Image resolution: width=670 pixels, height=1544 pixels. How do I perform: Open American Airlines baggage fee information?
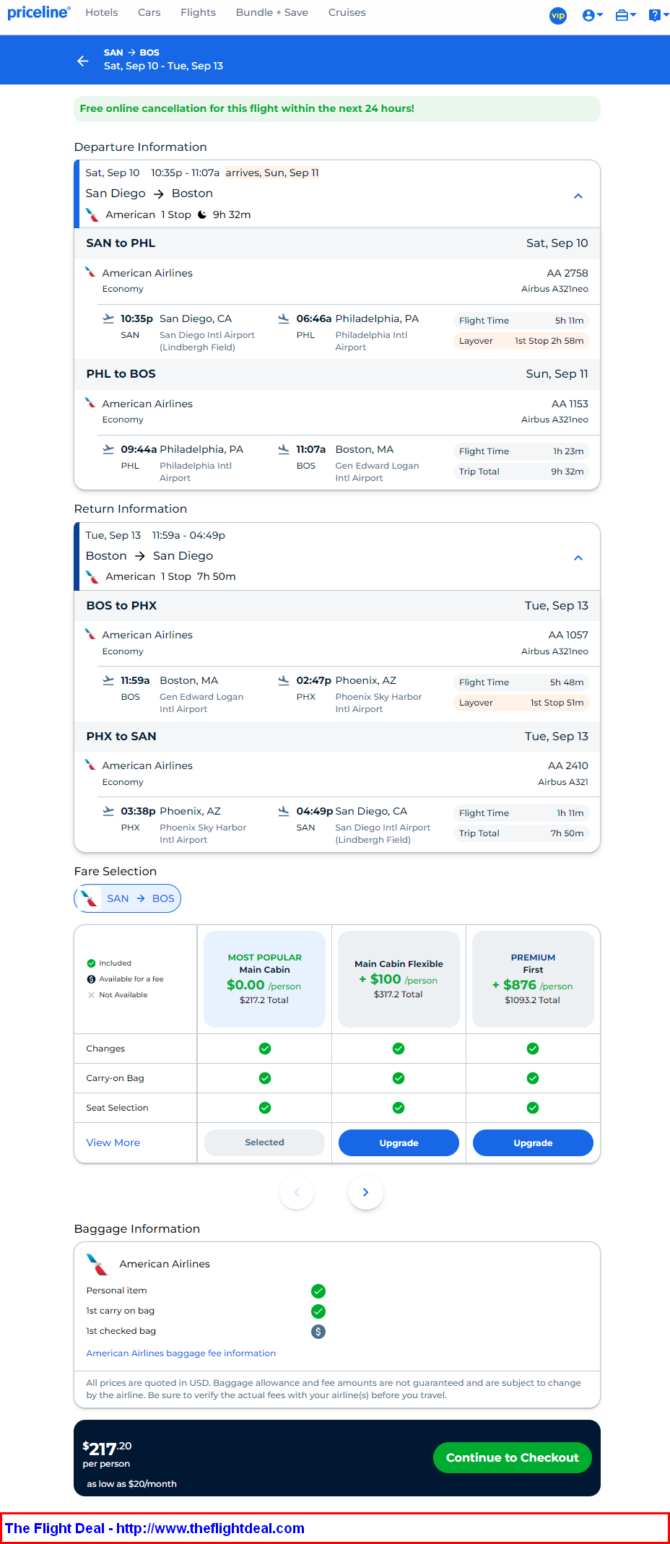click(181, 1353)
